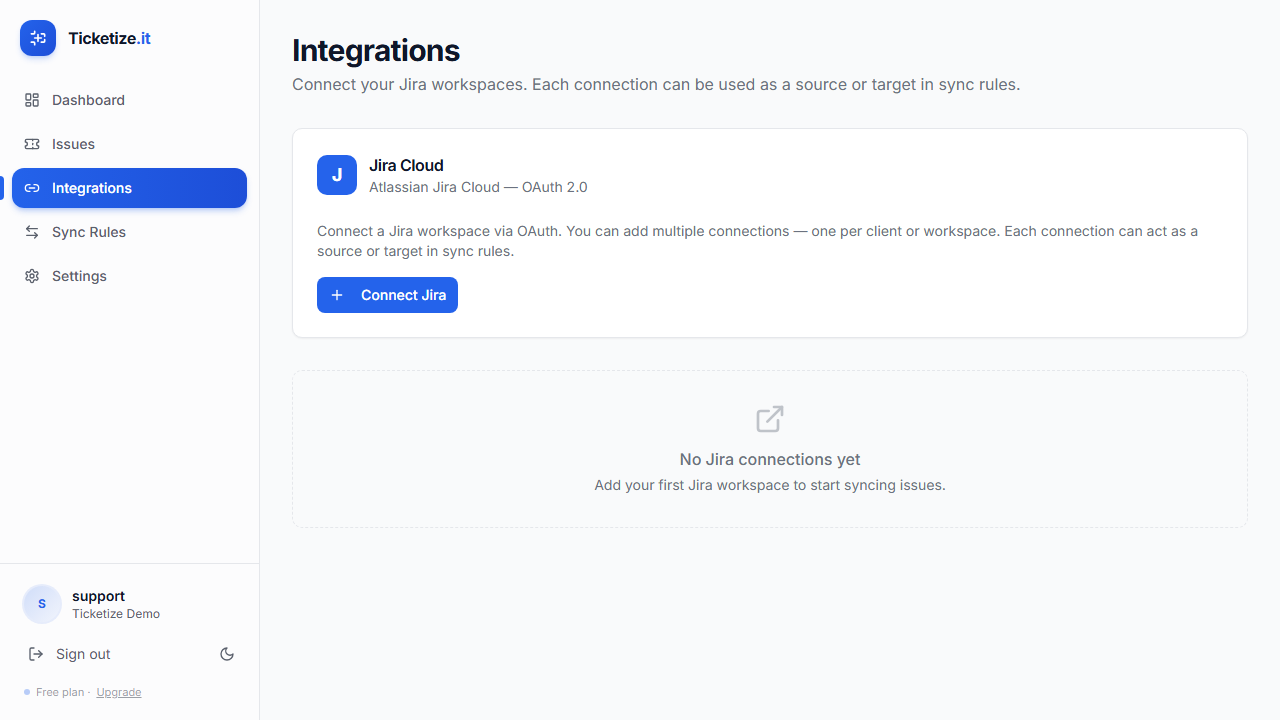Image resolution: width=1280 pixels, height=720 pixels.
Task: Click the Ticketize Demo workspace name
Action: pyautogui.click(x=116, y=614)
